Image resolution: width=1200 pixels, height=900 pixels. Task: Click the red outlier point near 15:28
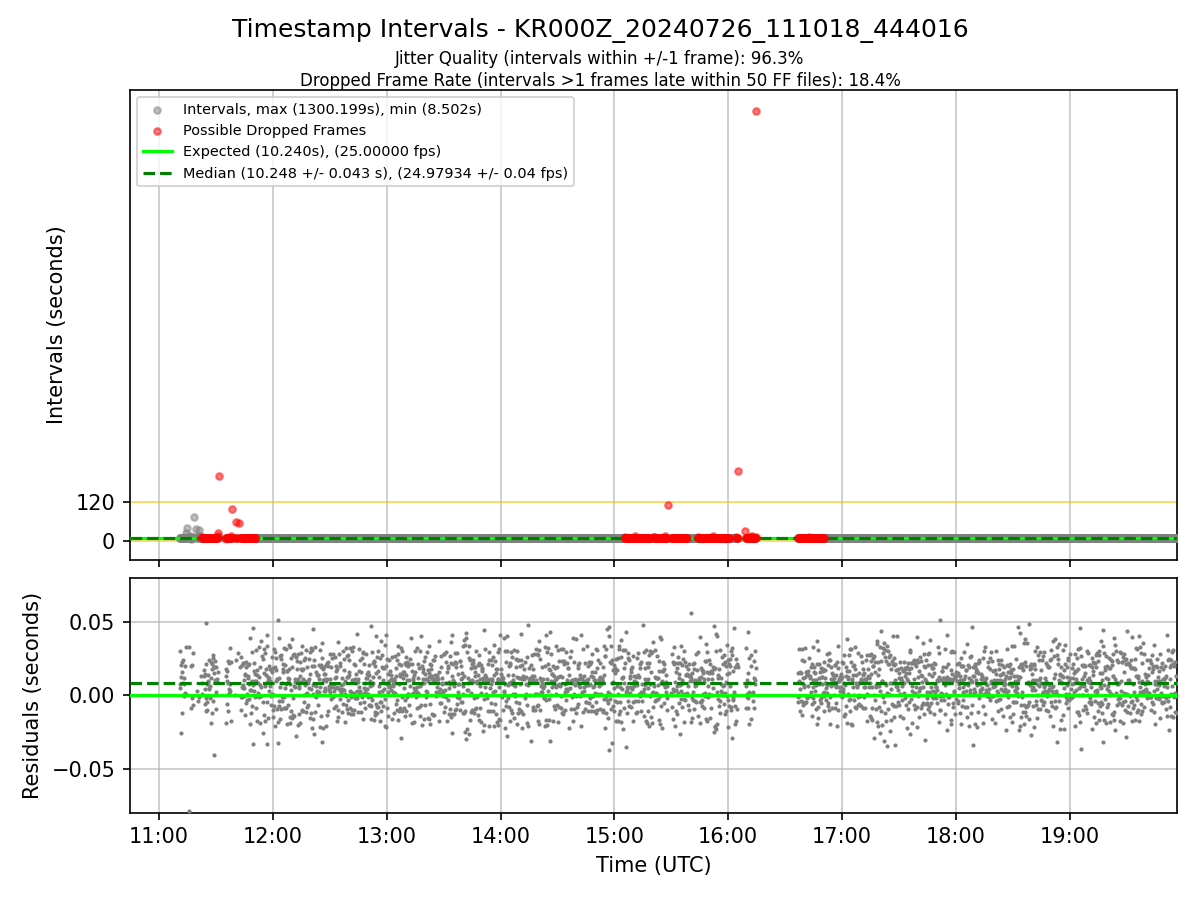668,505
